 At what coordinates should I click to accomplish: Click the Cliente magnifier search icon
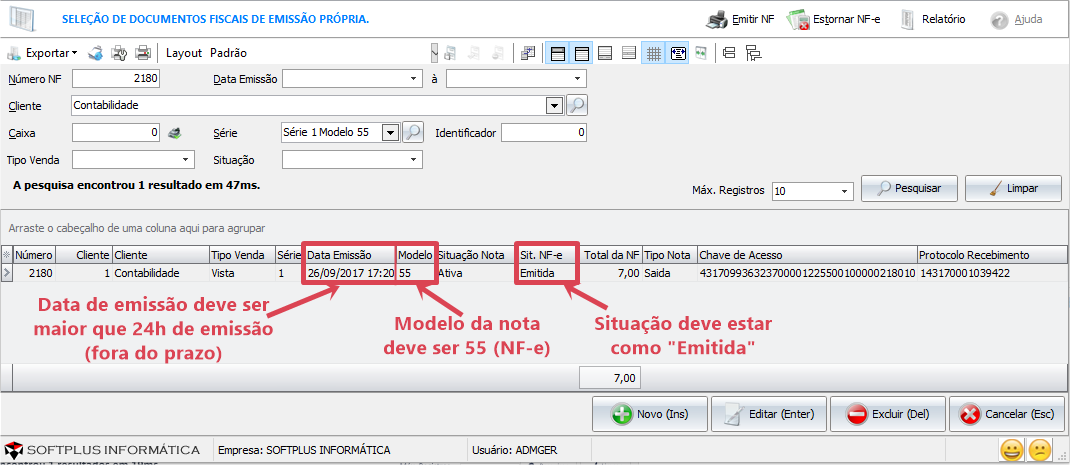[x=577, y=105]
